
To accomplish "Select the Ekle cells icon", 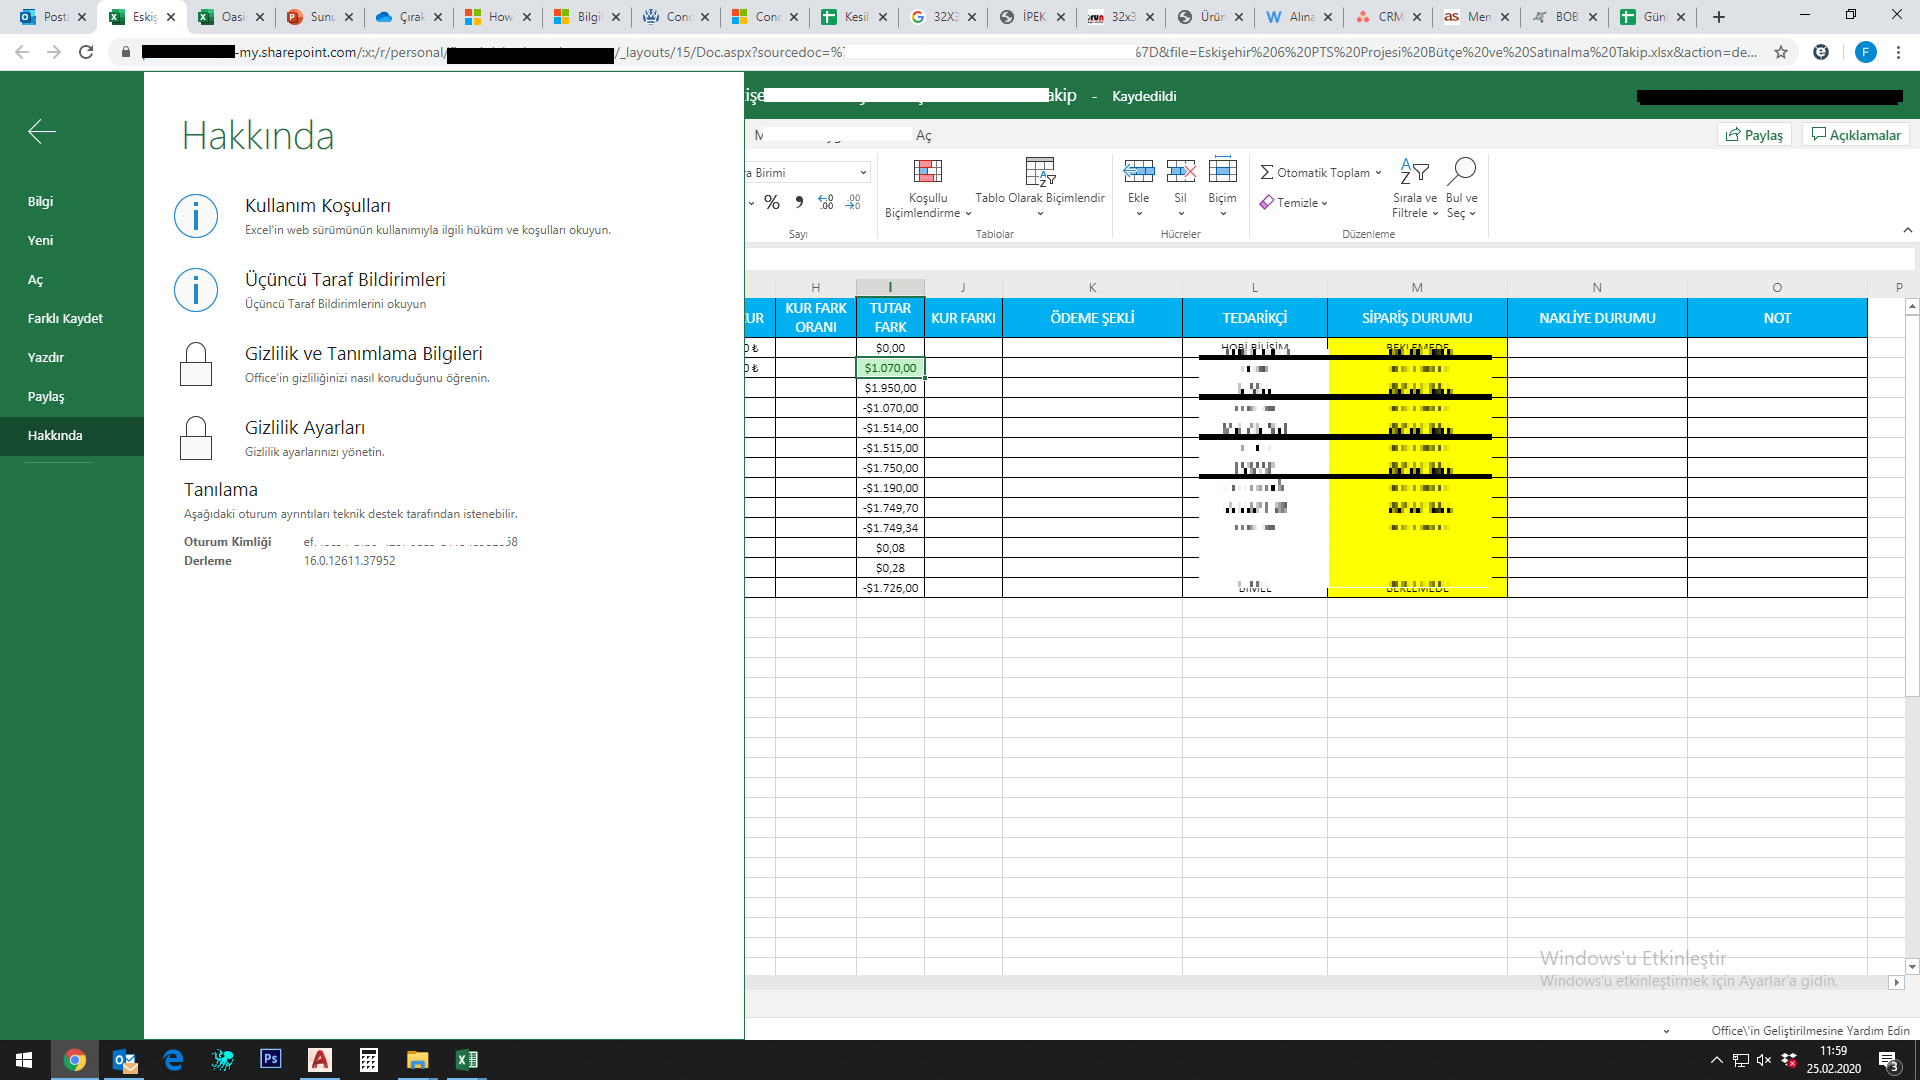I will tap(1139, 171).
